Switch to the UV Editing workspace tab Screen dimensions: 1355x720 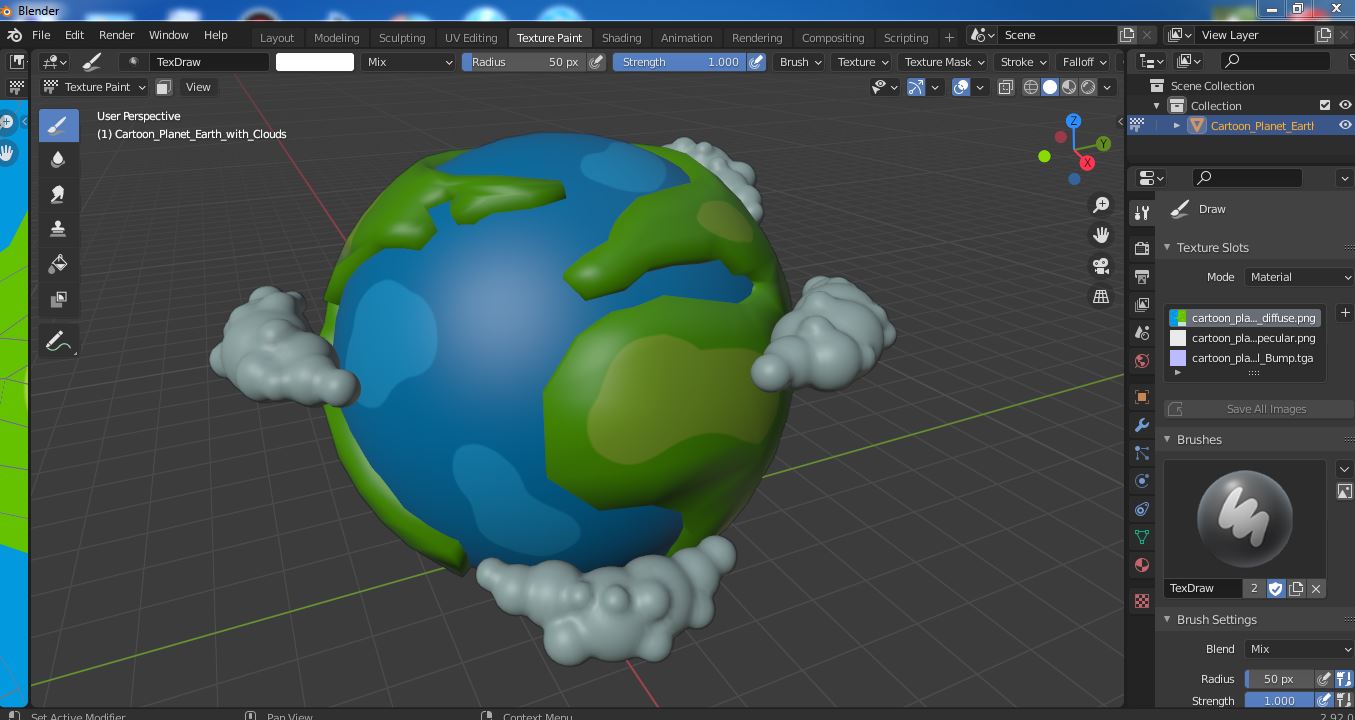point(471,38)
